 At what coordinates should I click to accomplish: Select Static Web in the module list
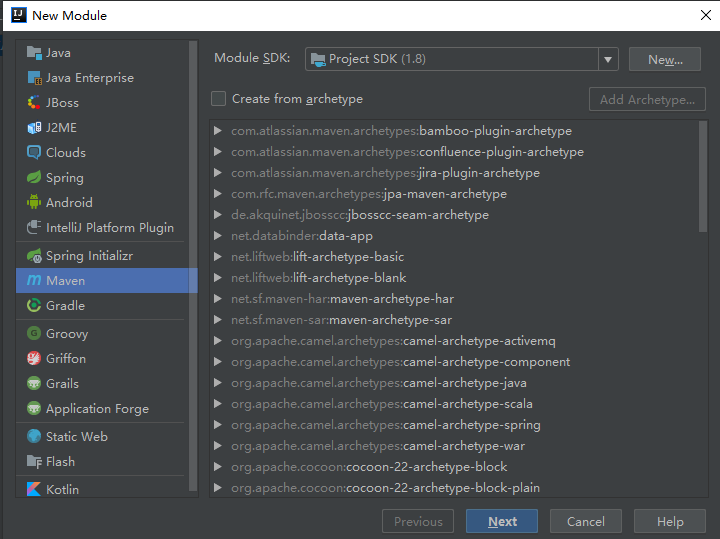(x=76, y=437)
